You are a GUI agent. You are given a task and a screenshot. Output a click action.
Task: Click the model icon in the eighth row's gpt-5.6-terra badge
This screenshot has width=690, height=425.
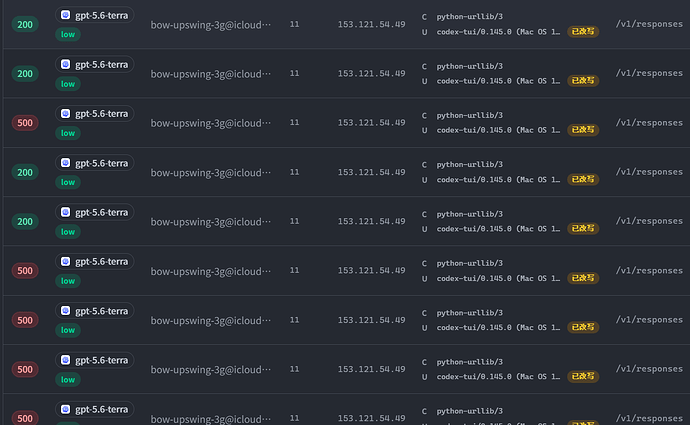tap(66, 360)
